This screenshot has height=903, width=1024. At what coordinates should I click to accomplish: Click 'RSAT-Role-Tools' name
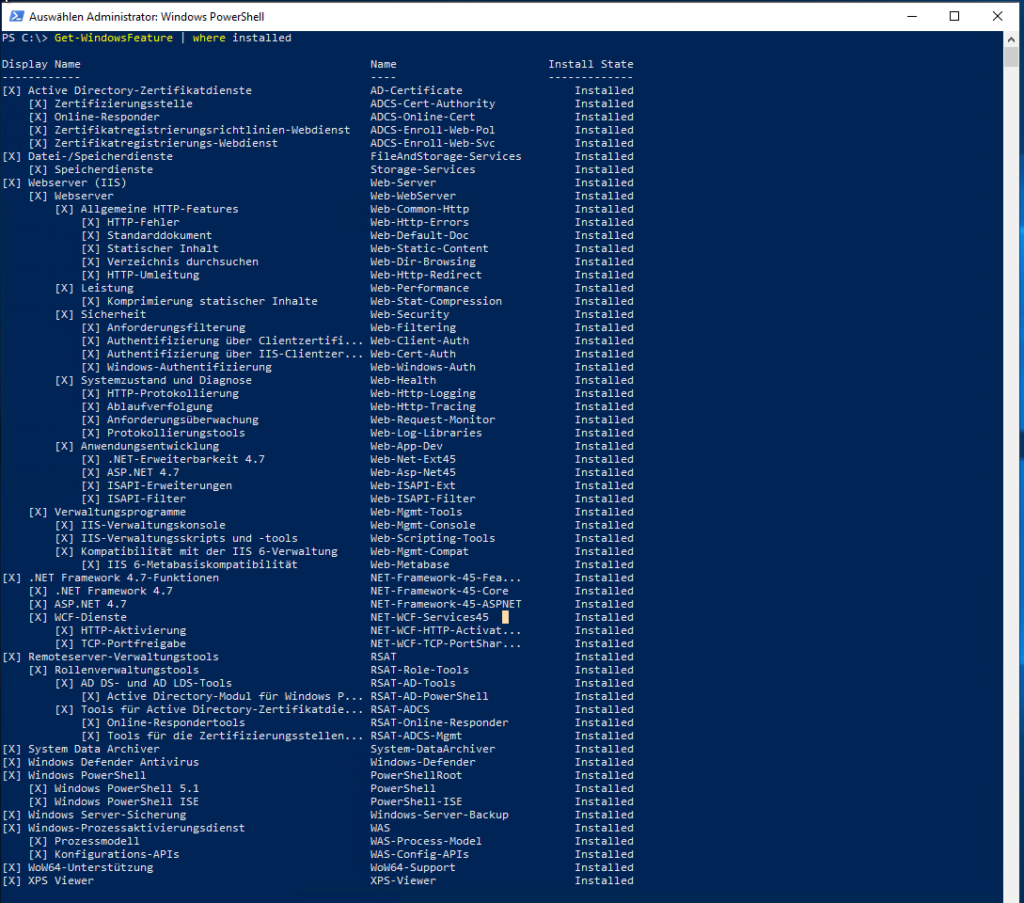pos(419,670)
